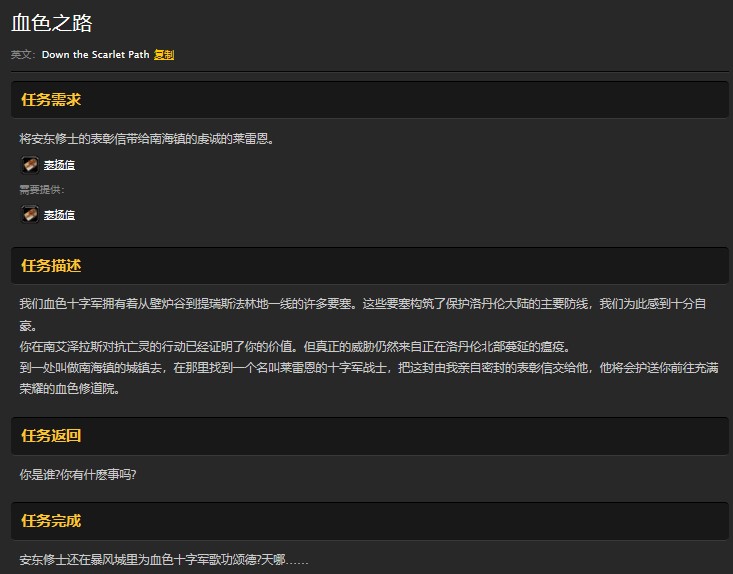Click the 任务完成 section header
This screenshot has width=733, height=574.
pos(51,521)
